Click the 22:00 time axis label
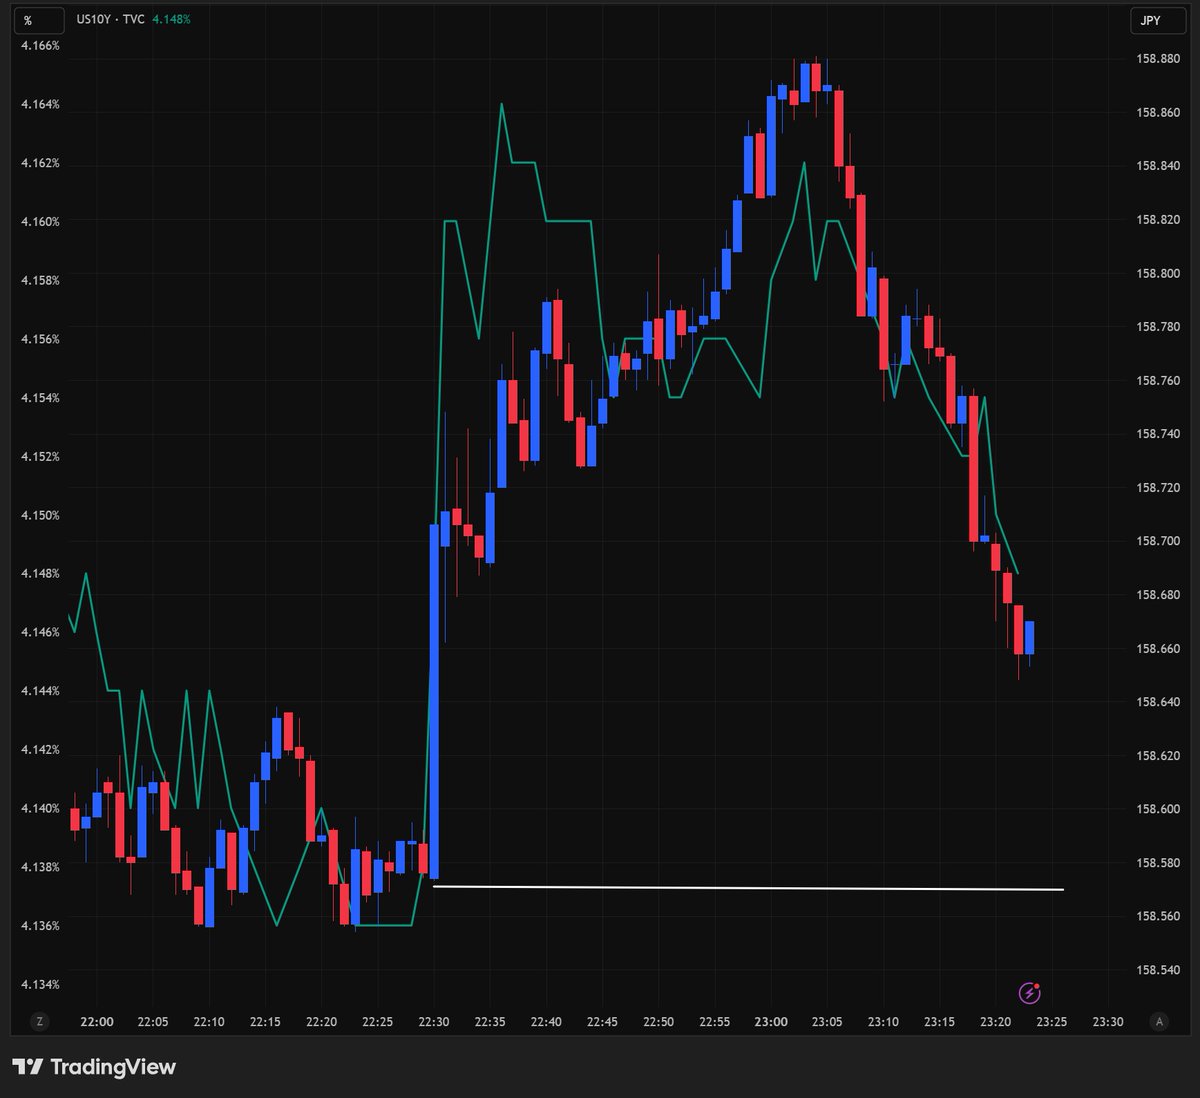1200x1098 pixels. point(97,1022)
